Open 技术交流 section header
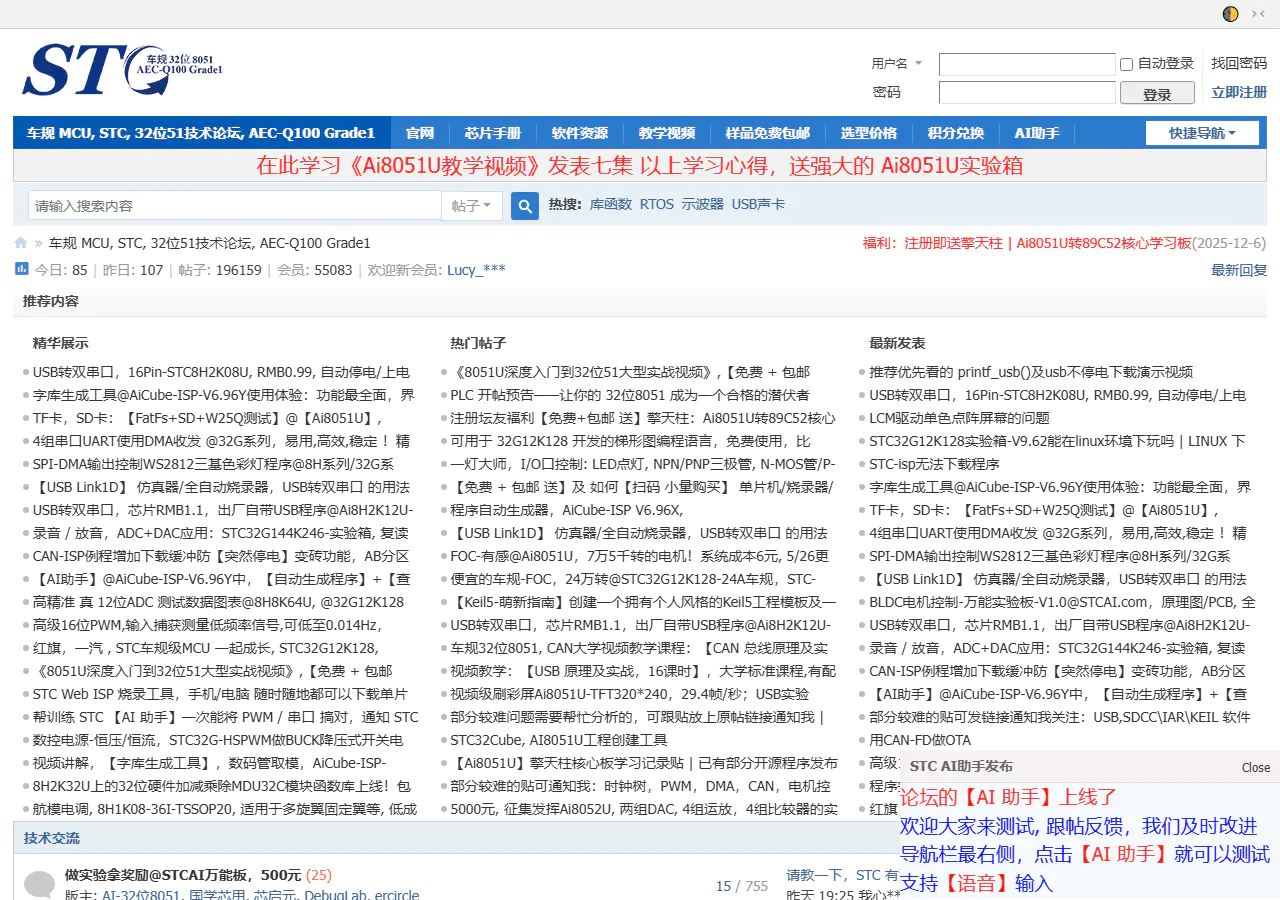The image size is (1280, 900). click(x=52, y=838)
